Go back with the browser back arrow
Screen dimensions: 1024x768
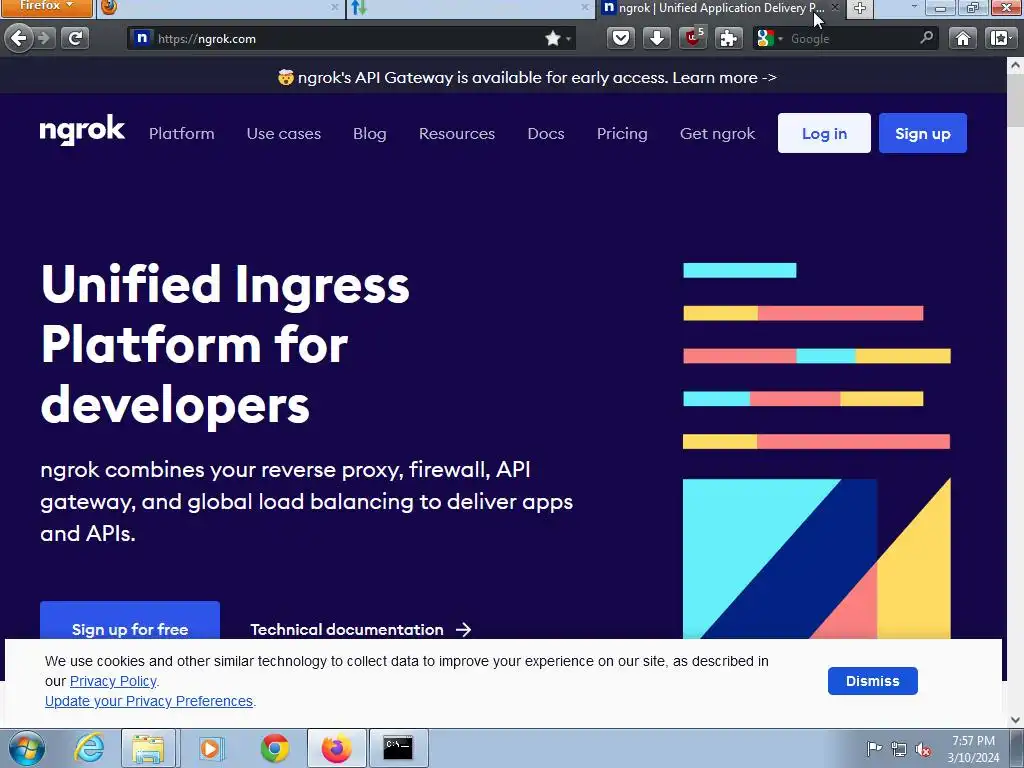click(19, 39)
